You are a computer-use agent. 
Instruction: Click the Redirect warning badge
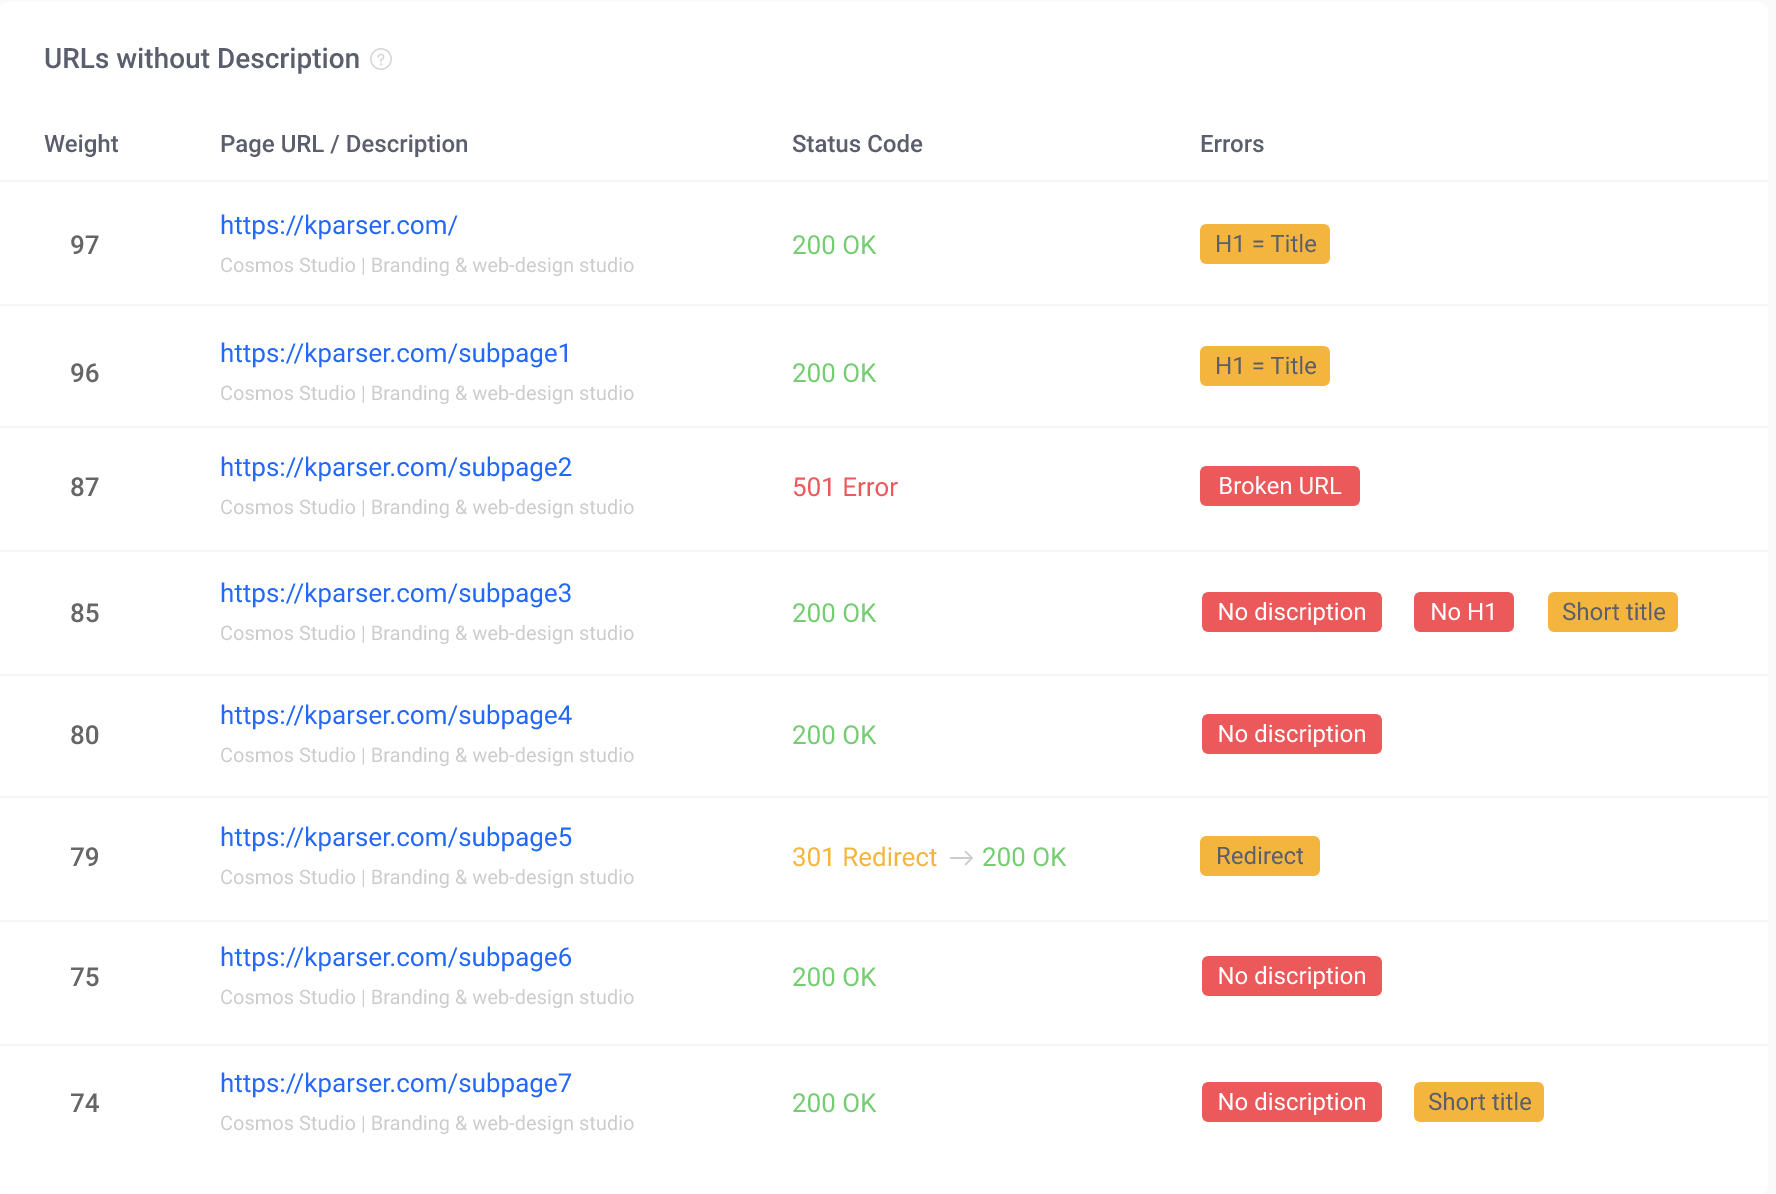[1259, 856]
